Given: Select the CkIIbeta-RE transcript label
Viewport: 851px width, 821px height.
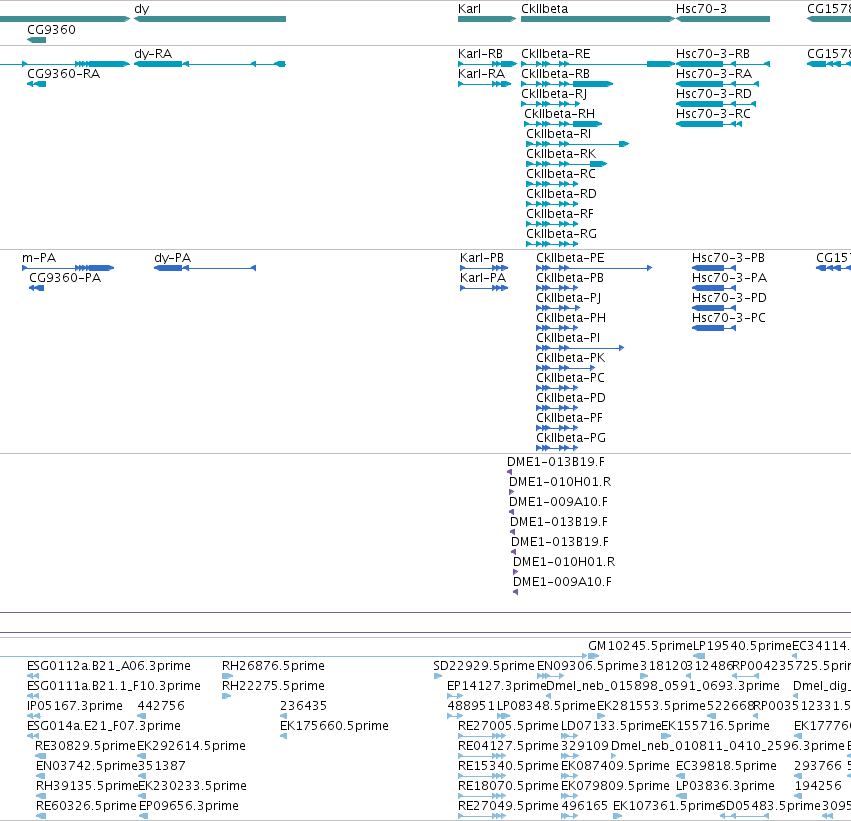Looking at the screenshot, I should 556,54.
